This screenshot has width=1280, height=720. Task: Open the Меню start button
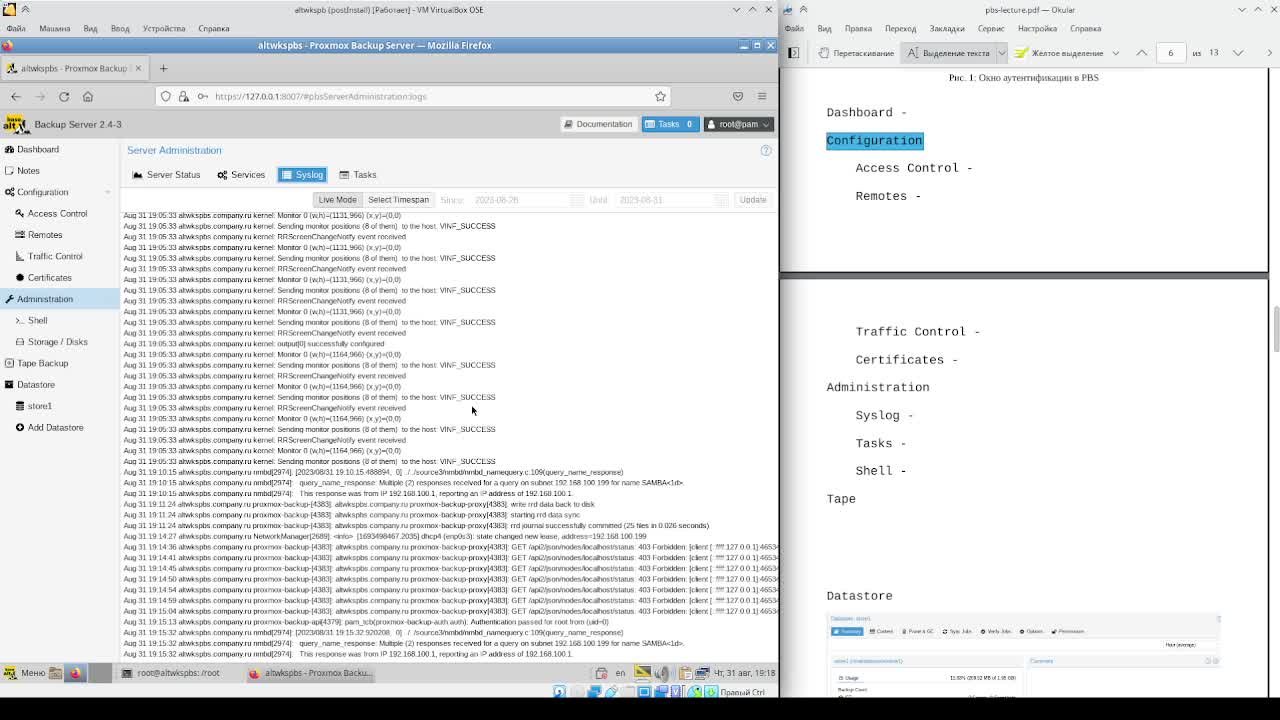click(x=24, y=673)
